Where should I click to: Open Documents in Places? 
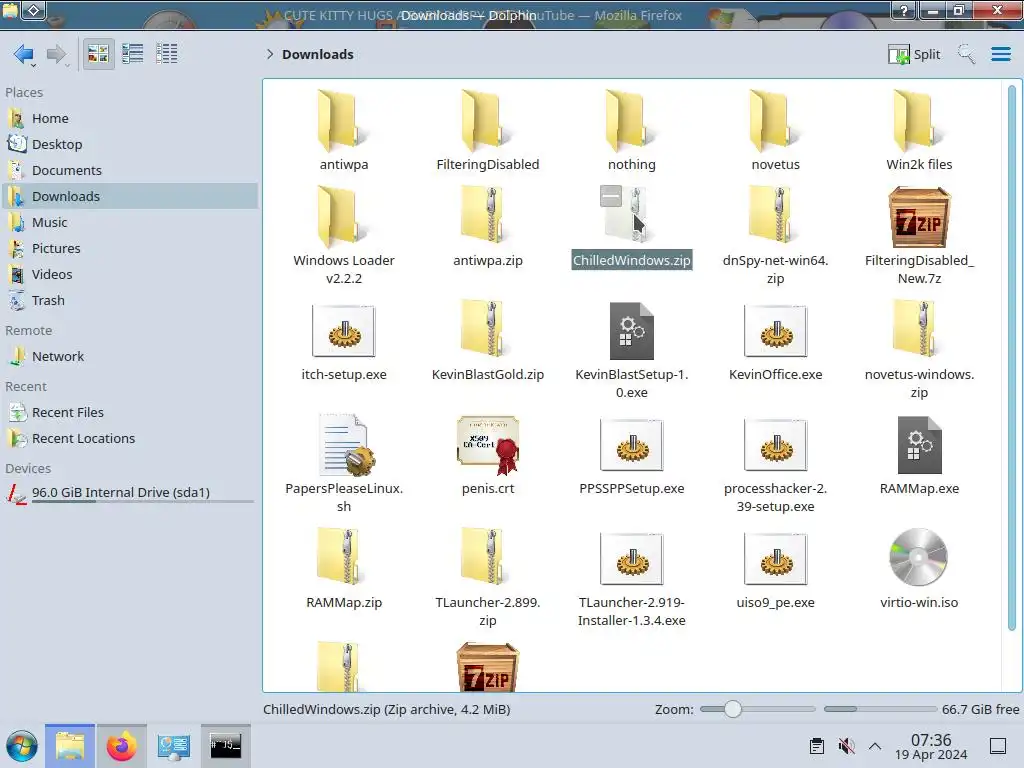(x=129, y=170)
